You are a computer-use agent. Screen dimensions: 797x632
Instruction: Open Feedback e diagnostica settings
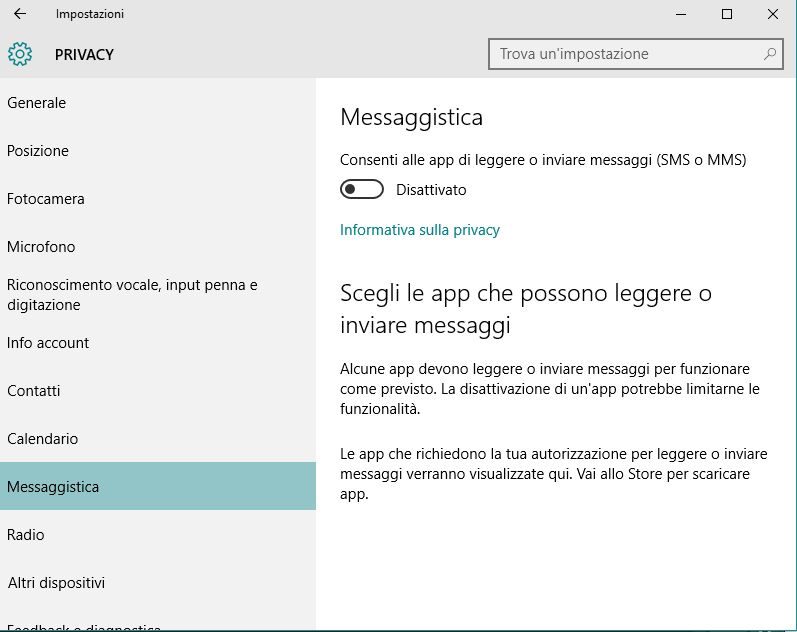coord(84,627)
